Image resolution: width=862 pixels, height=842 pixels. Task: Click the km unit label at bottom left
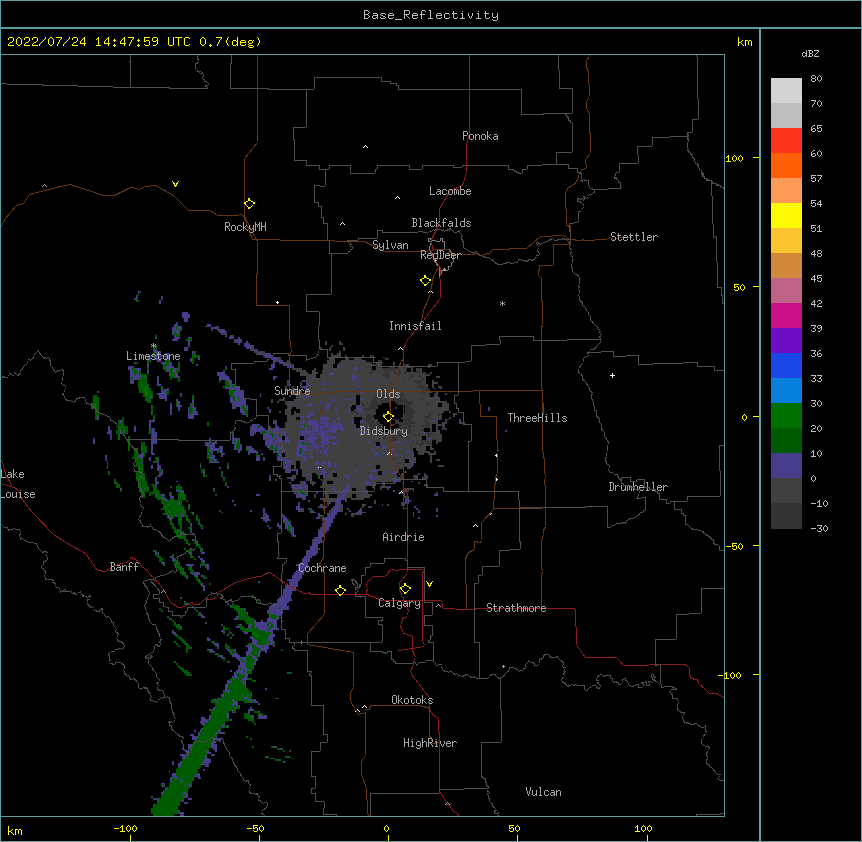(x=15, y=830)
